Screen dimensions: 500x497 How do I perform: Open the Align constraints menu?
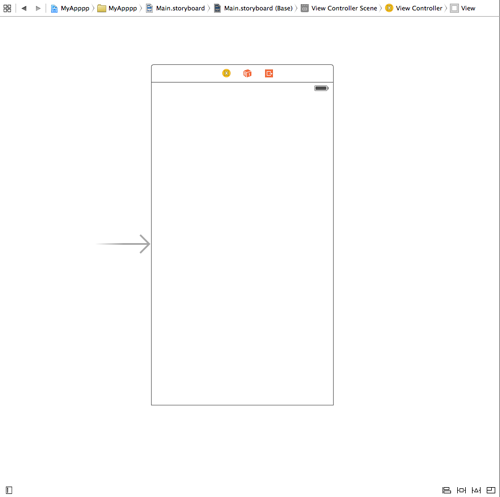[x=446, y=490]
